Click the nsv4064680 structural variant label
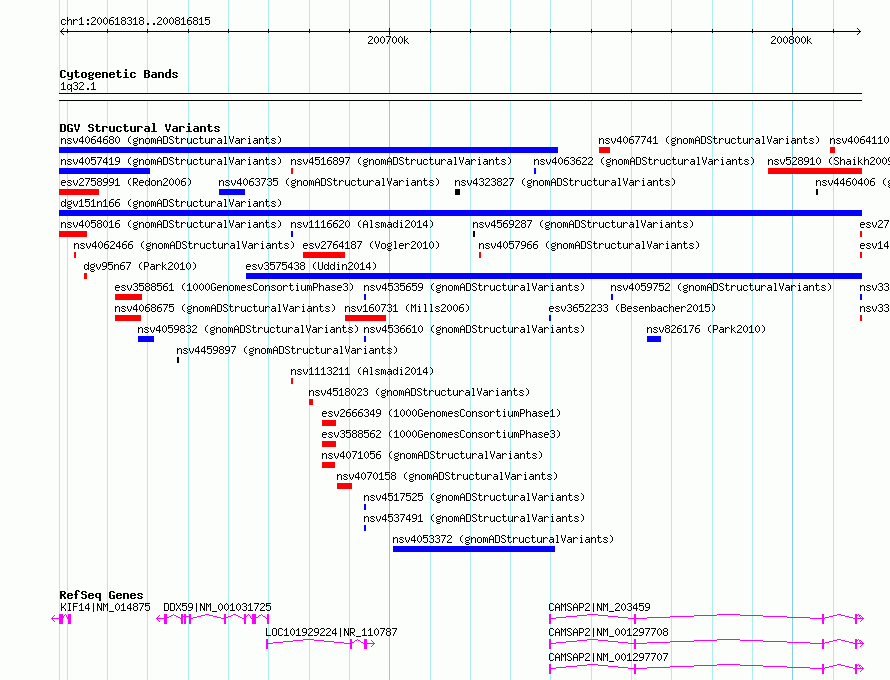Screen dimensions: 890x680 171,140
